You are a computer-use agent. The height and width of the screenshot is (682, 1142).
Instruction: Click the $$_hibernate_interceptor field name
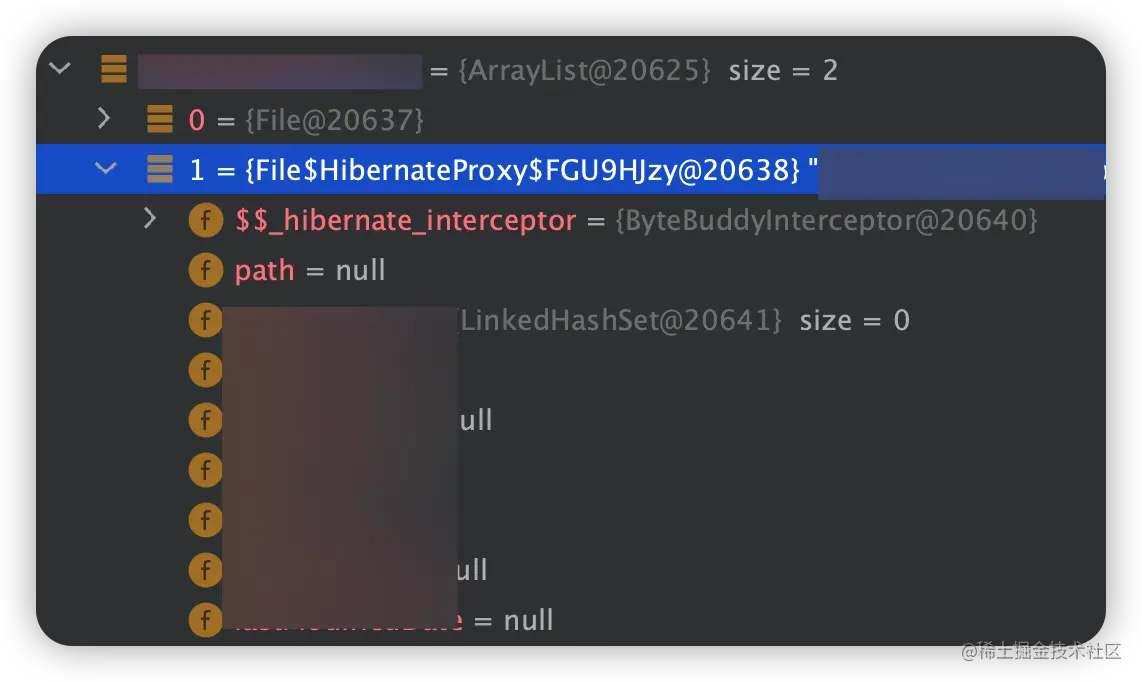(x=405, y=220)
